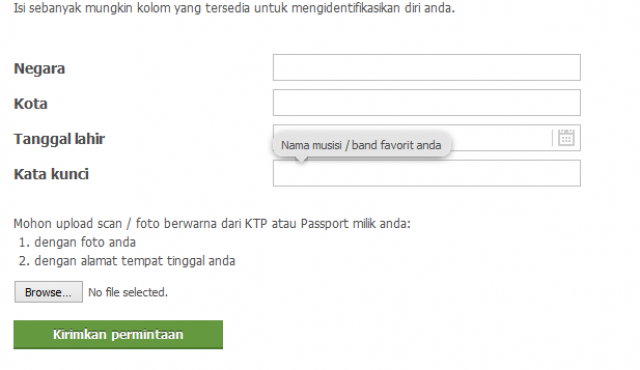Click the word 'Passport' in upload instructions
This screenshot has height=370, width=640.
point(324,224)
